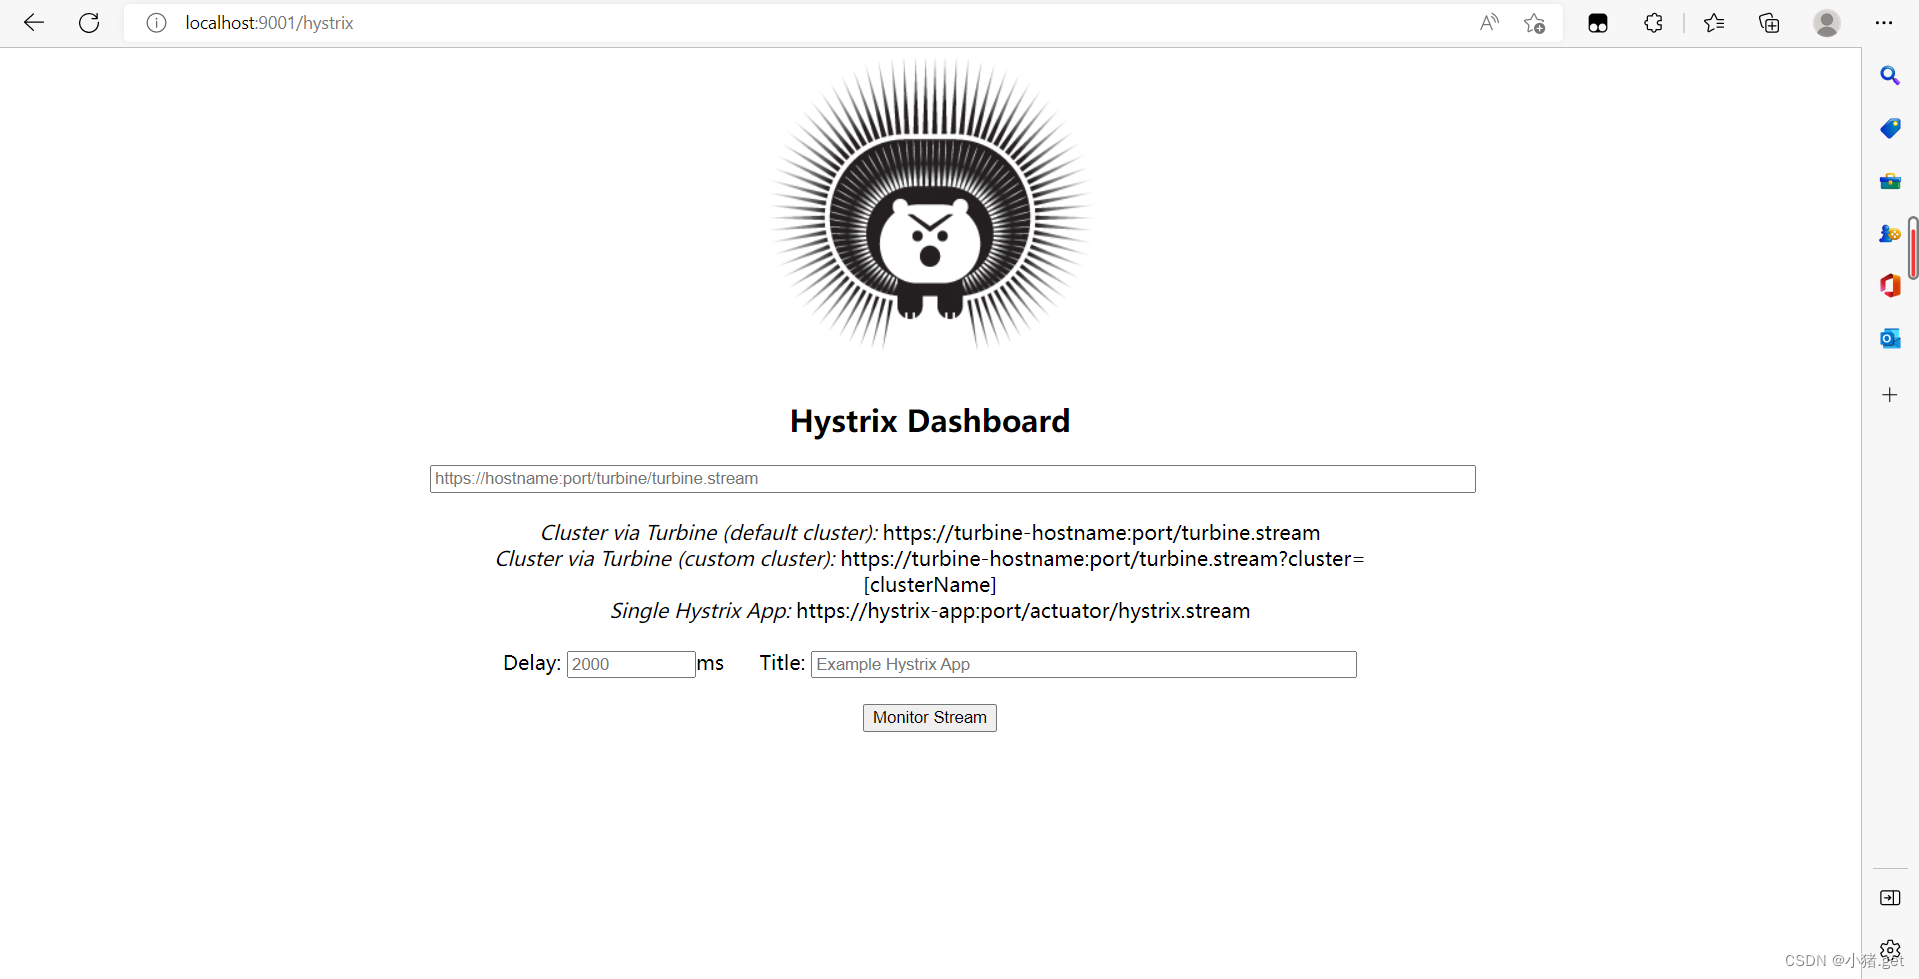
Task: Click the Monitor Stream button
Action: pos(928,717)
